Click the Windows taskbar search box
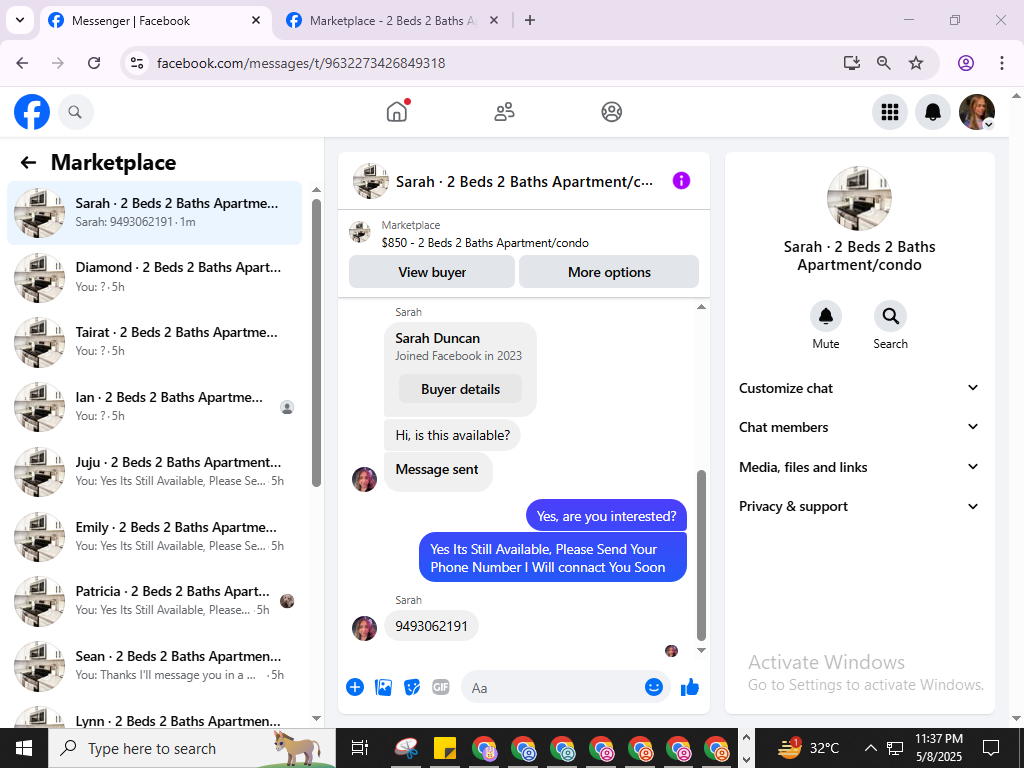Image resolution: width=1024 pixels, height=768 pixels. coord(192,748)
